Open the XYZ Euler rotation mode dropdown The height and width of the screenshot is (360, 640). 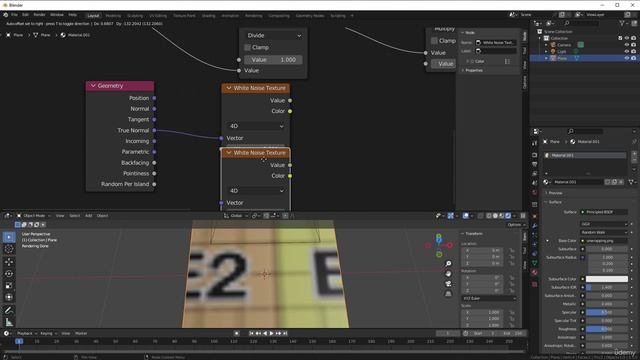tap(489, 298)
